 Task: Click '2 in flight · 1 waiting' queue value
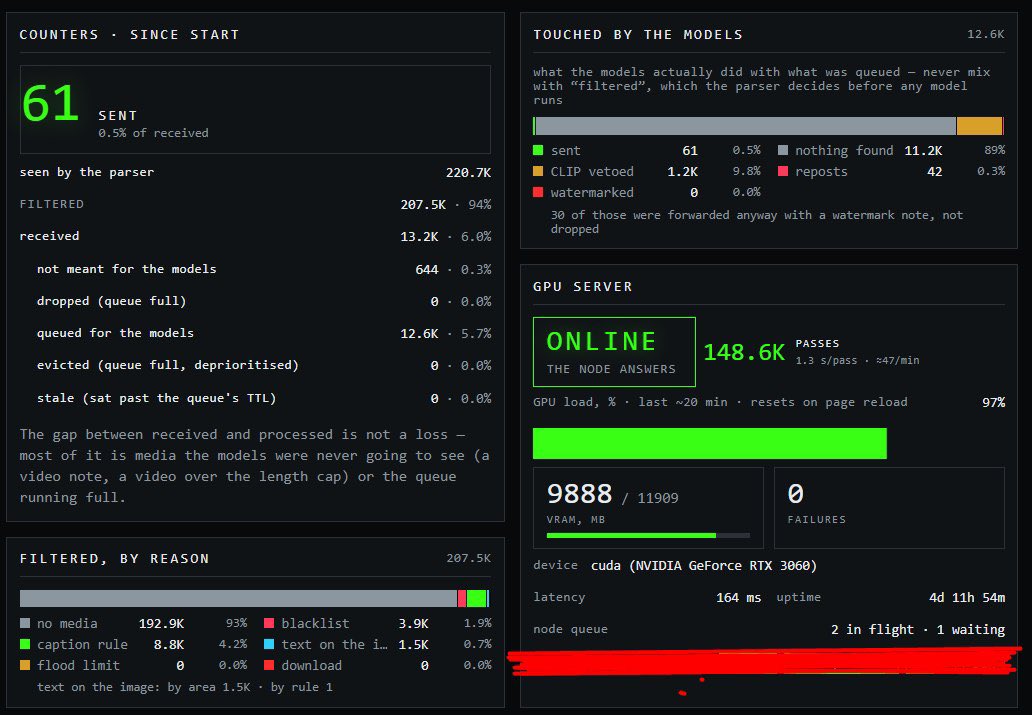917,629
